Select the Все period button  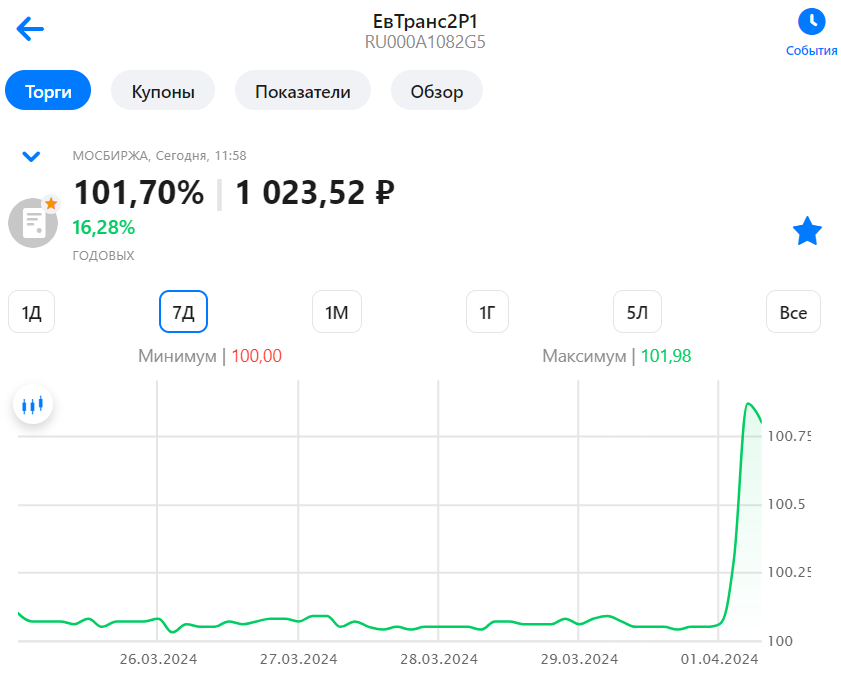coord(793,311)
